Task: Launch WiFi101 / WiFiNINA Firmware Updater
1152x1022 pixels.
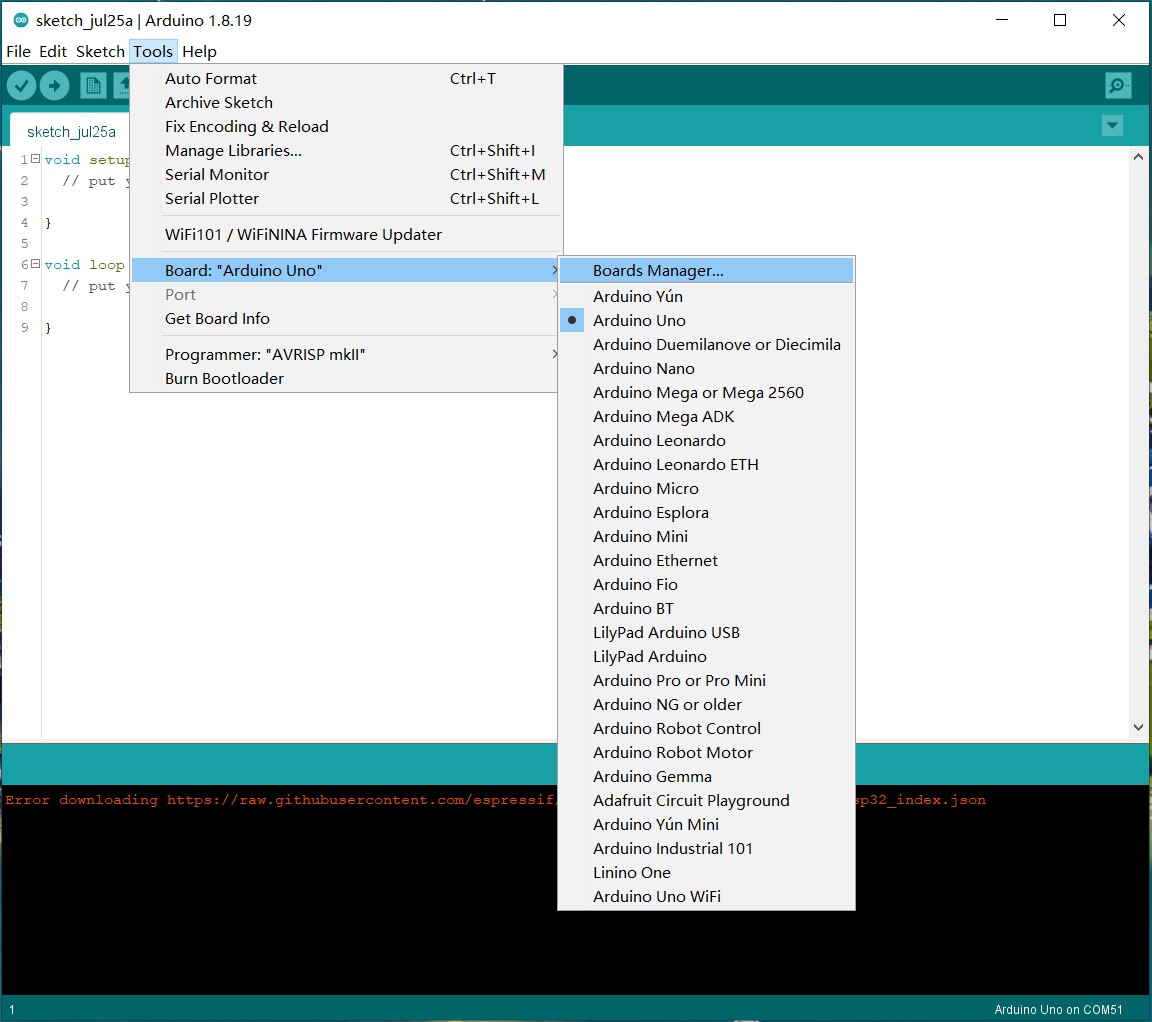Action: 347,234
